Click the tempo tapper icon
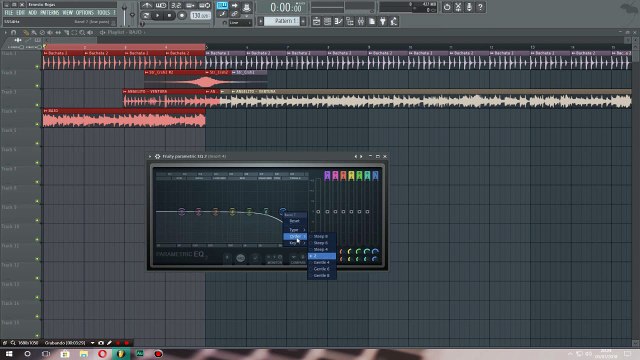This screenshot has height=360, width=640. (394, 21)
